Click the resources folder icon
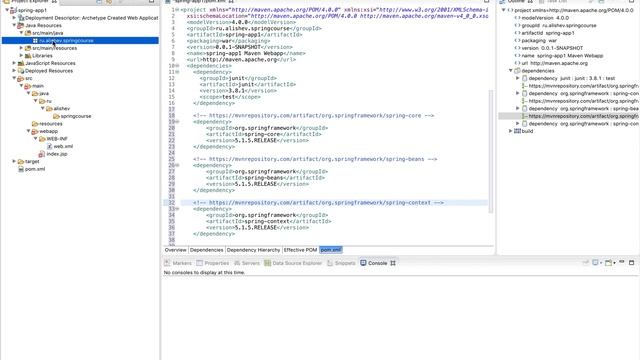This screenshot has width=640, height=360. click(x=35, y=124)
